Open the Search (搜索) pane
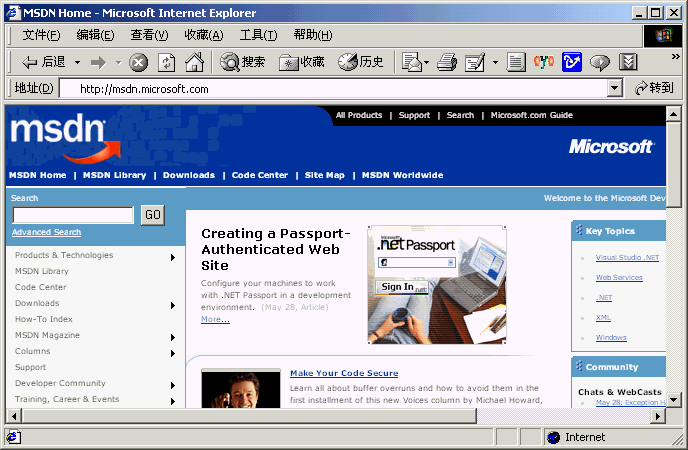 242,62
